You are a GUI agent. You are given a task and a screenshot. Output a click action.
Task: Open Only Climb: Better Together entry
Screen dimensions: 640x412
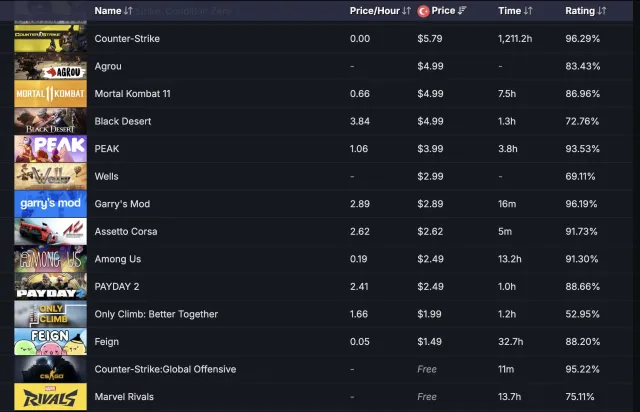coord(156,314)
